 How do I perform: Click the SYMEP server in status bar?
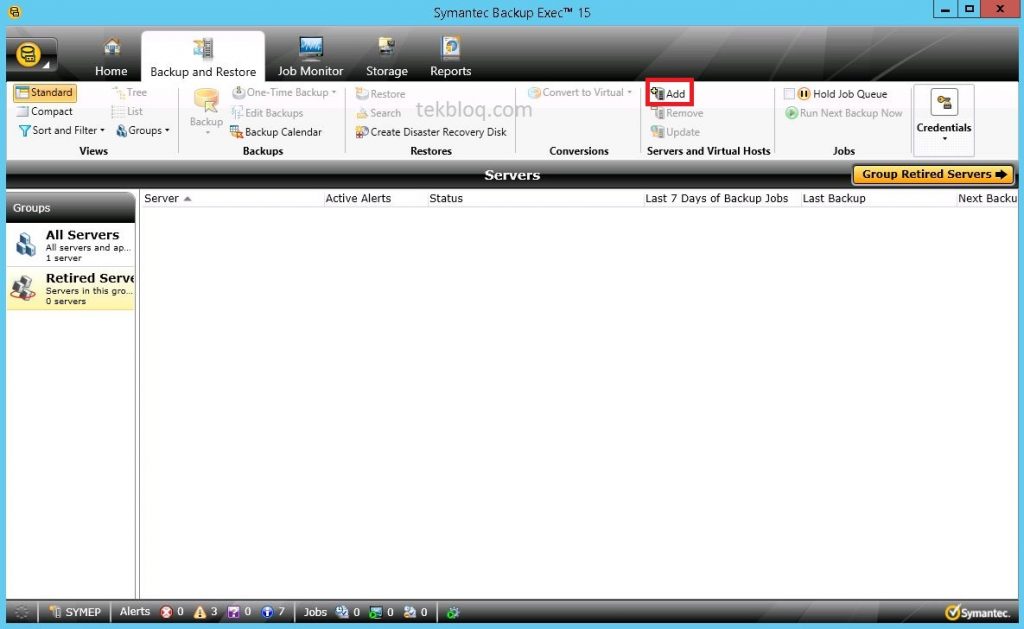76,612
